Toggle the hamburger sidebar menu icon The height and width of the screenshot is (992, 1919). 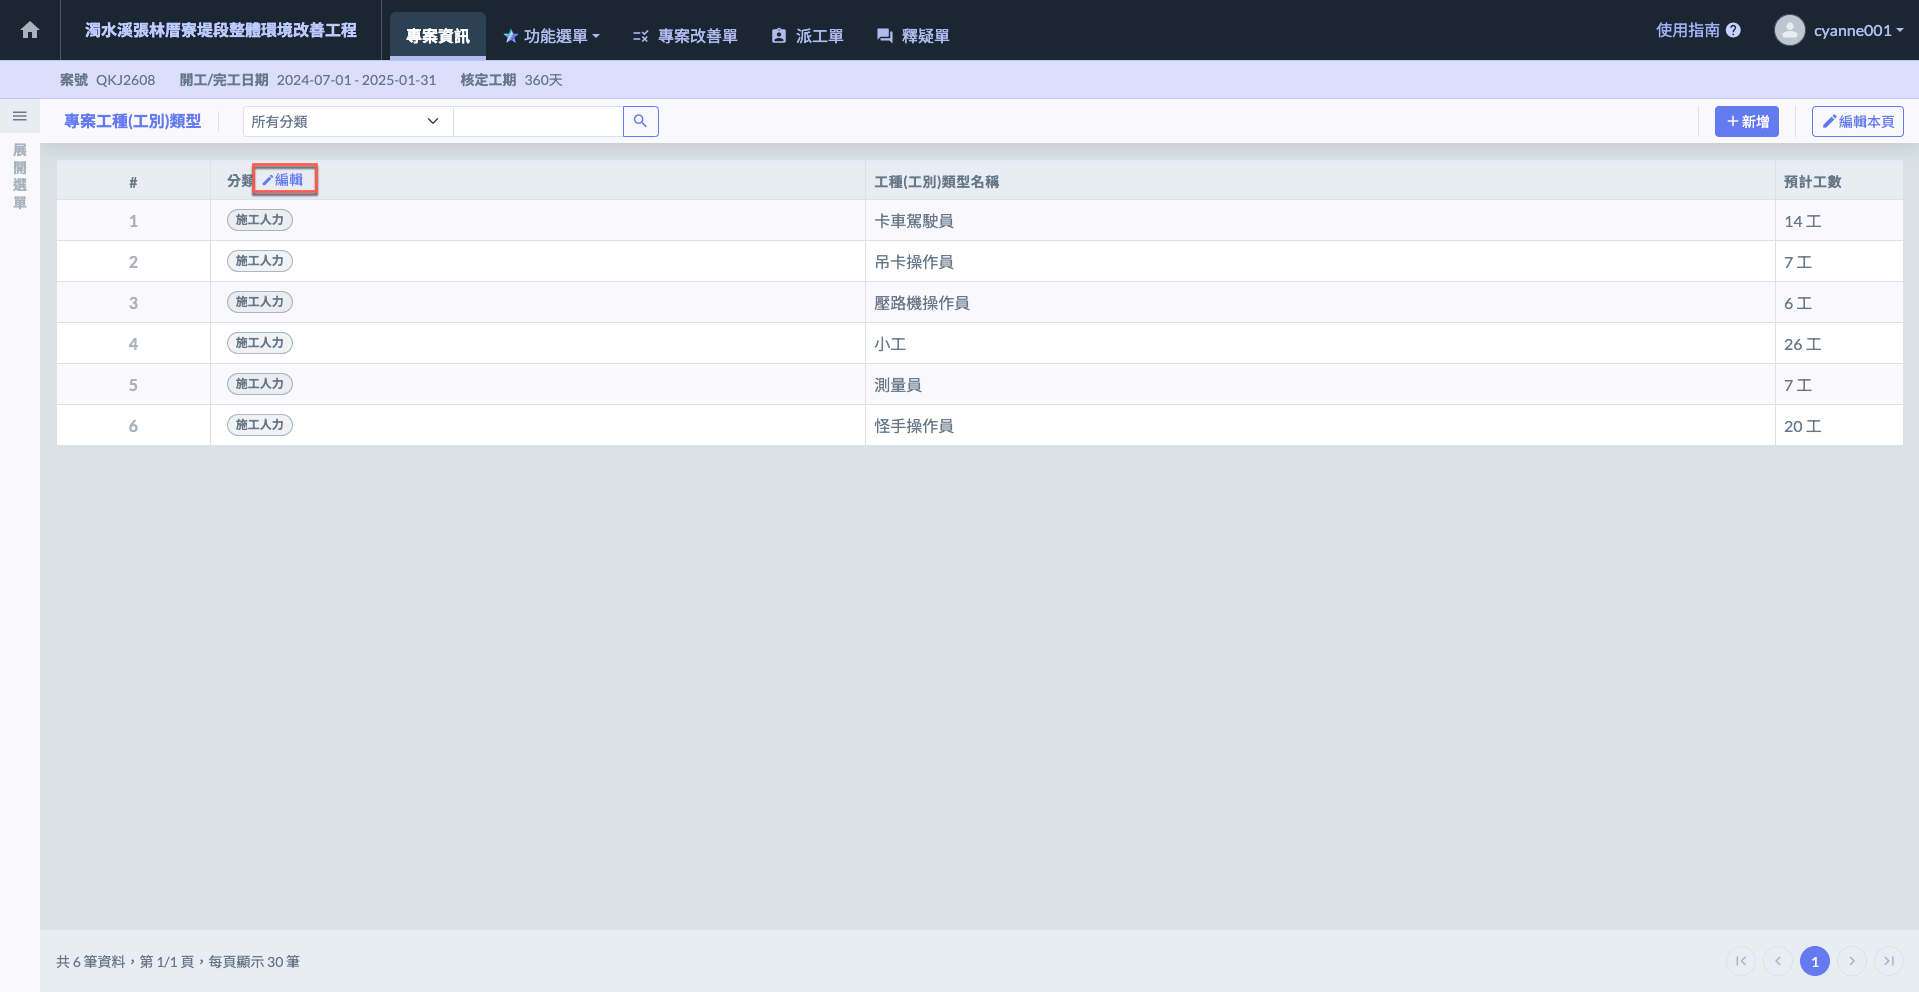click(19, 117)
